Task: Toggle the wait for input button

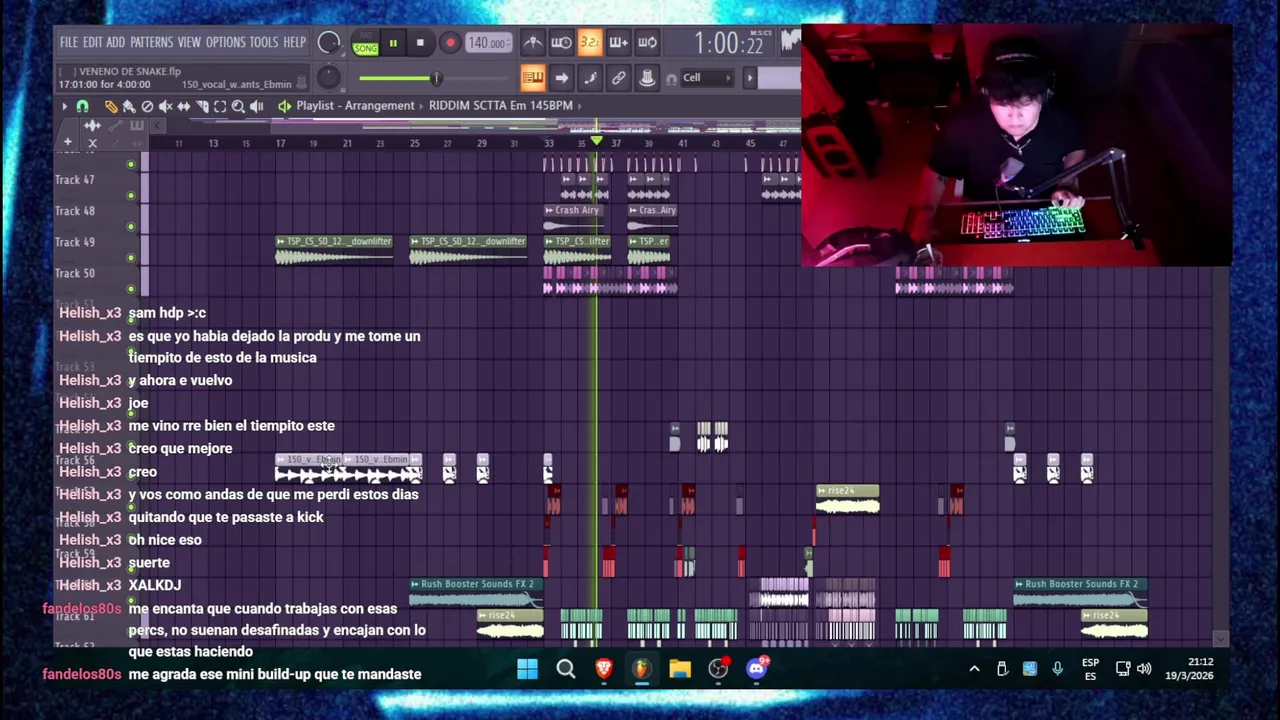Action: pos(561,42)
